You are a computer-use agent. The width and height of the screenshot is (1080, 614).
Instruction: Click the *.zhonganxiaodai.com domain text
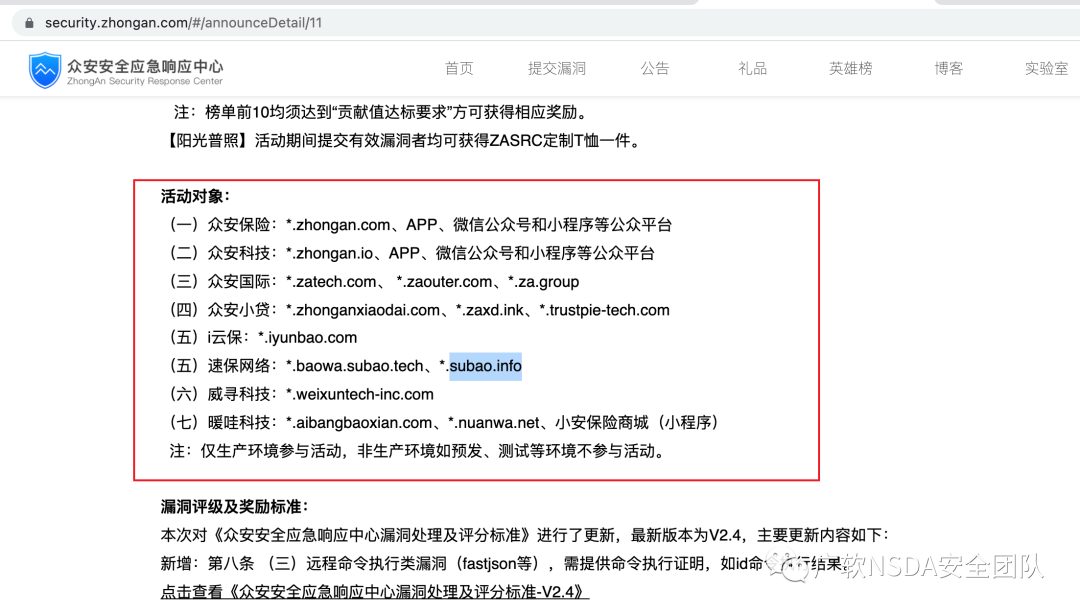[362, 310]
